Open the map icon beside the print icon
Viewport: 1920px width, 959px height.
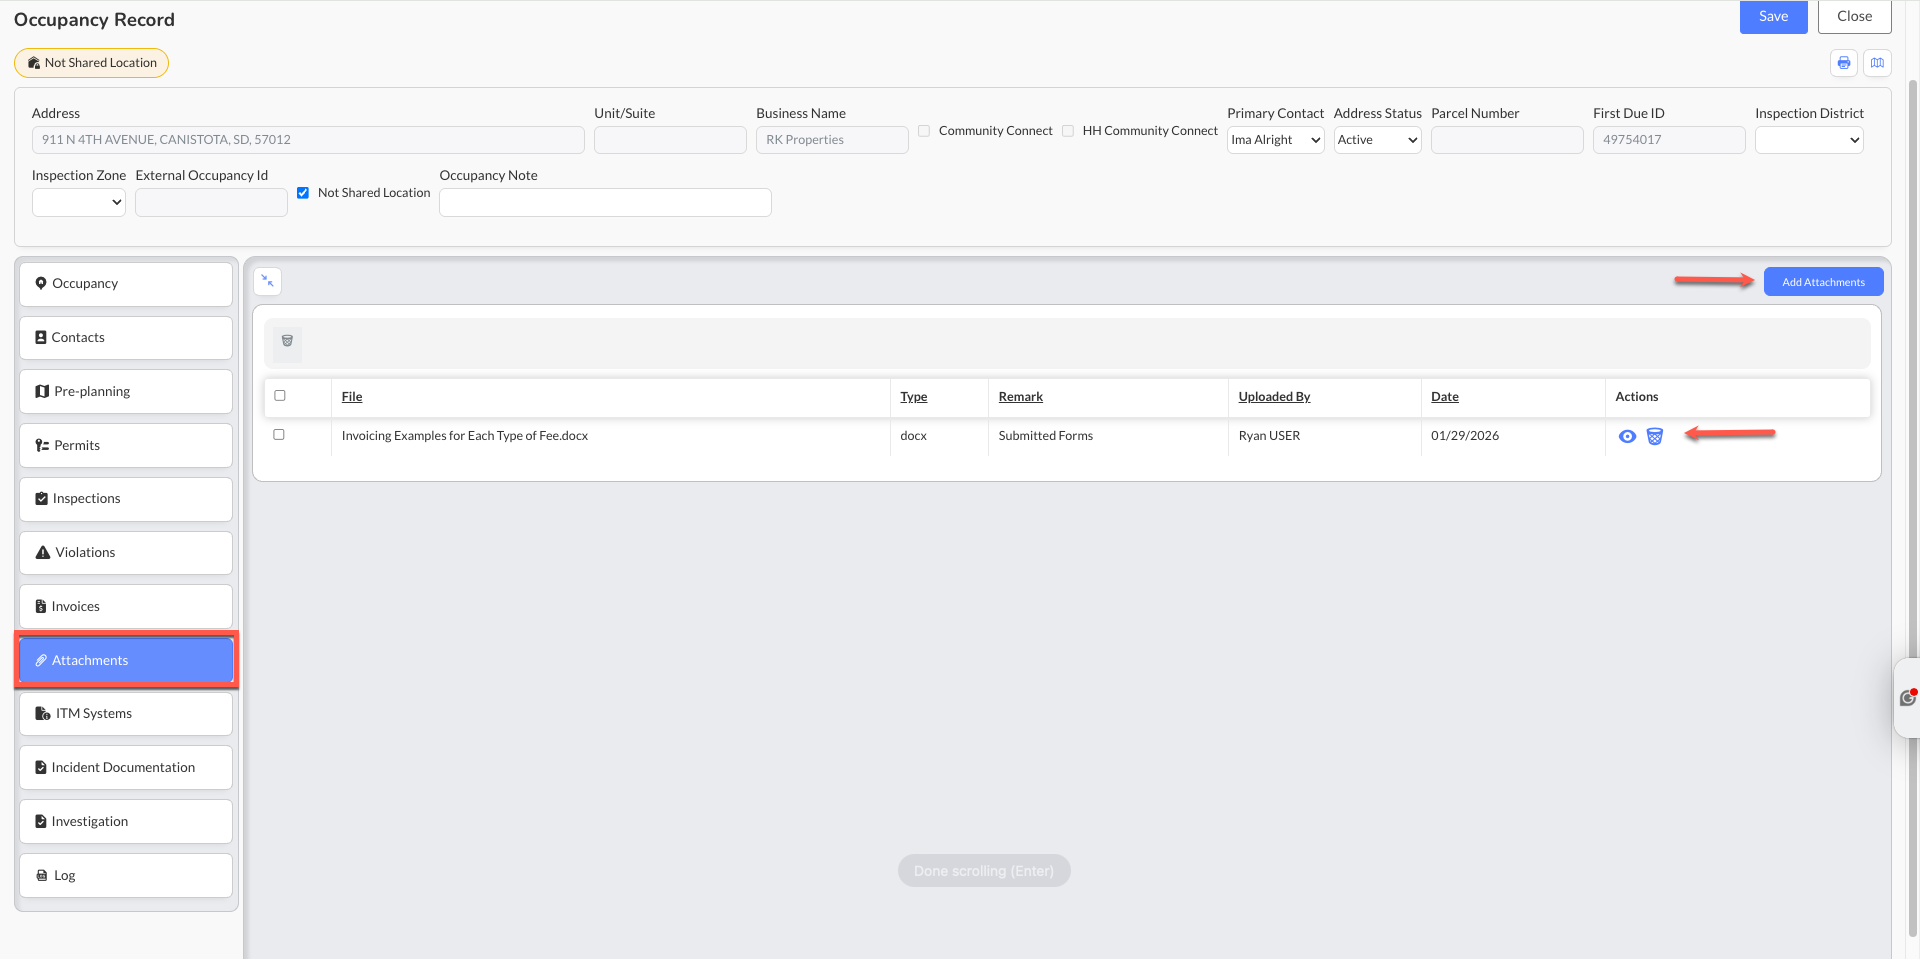(1877, 63)
